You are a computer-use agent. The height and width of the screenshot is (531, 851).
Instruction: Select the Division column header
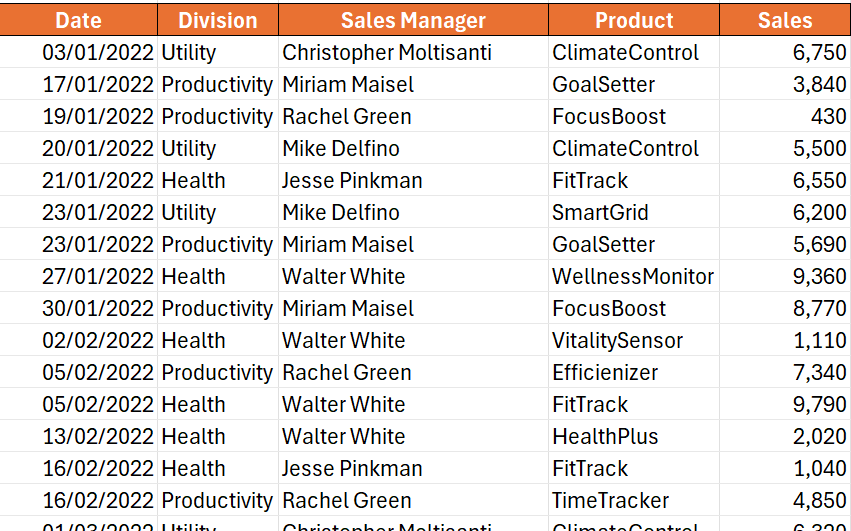217,20
